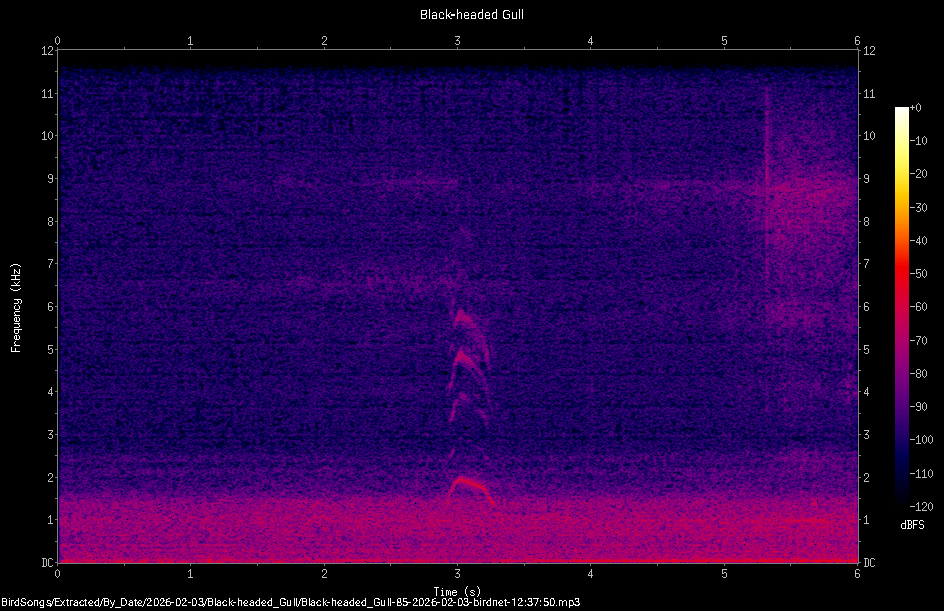944x611 pixels.
Task: Click the 5 label on the right frequency axis
Action: [865, 350]
